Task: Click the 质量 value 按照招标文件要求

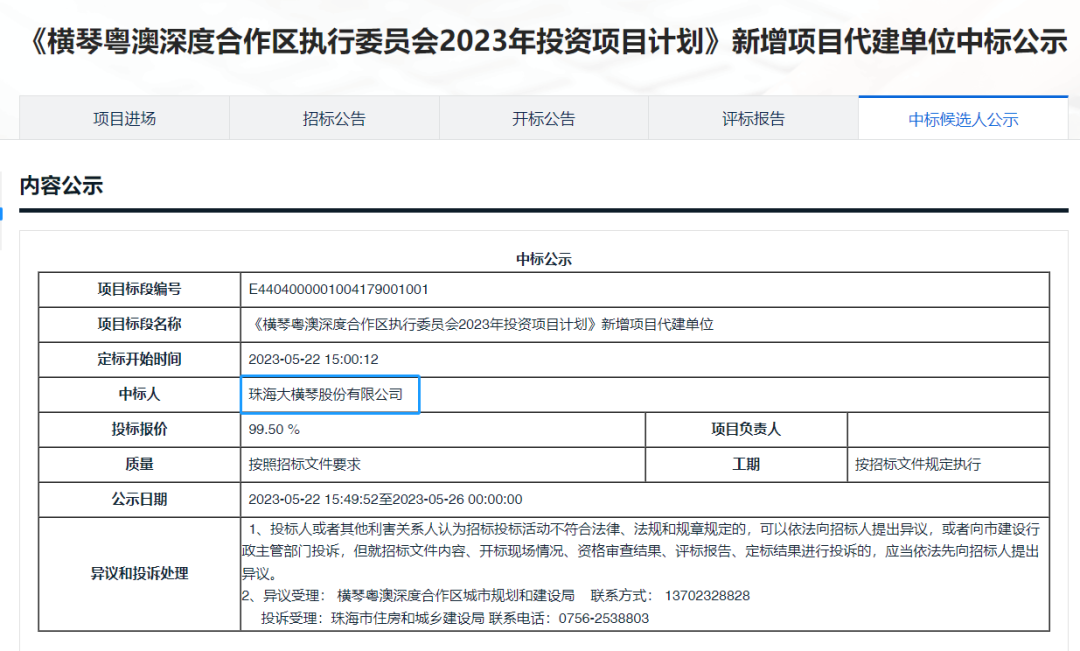Action: [x=304, y=464]
